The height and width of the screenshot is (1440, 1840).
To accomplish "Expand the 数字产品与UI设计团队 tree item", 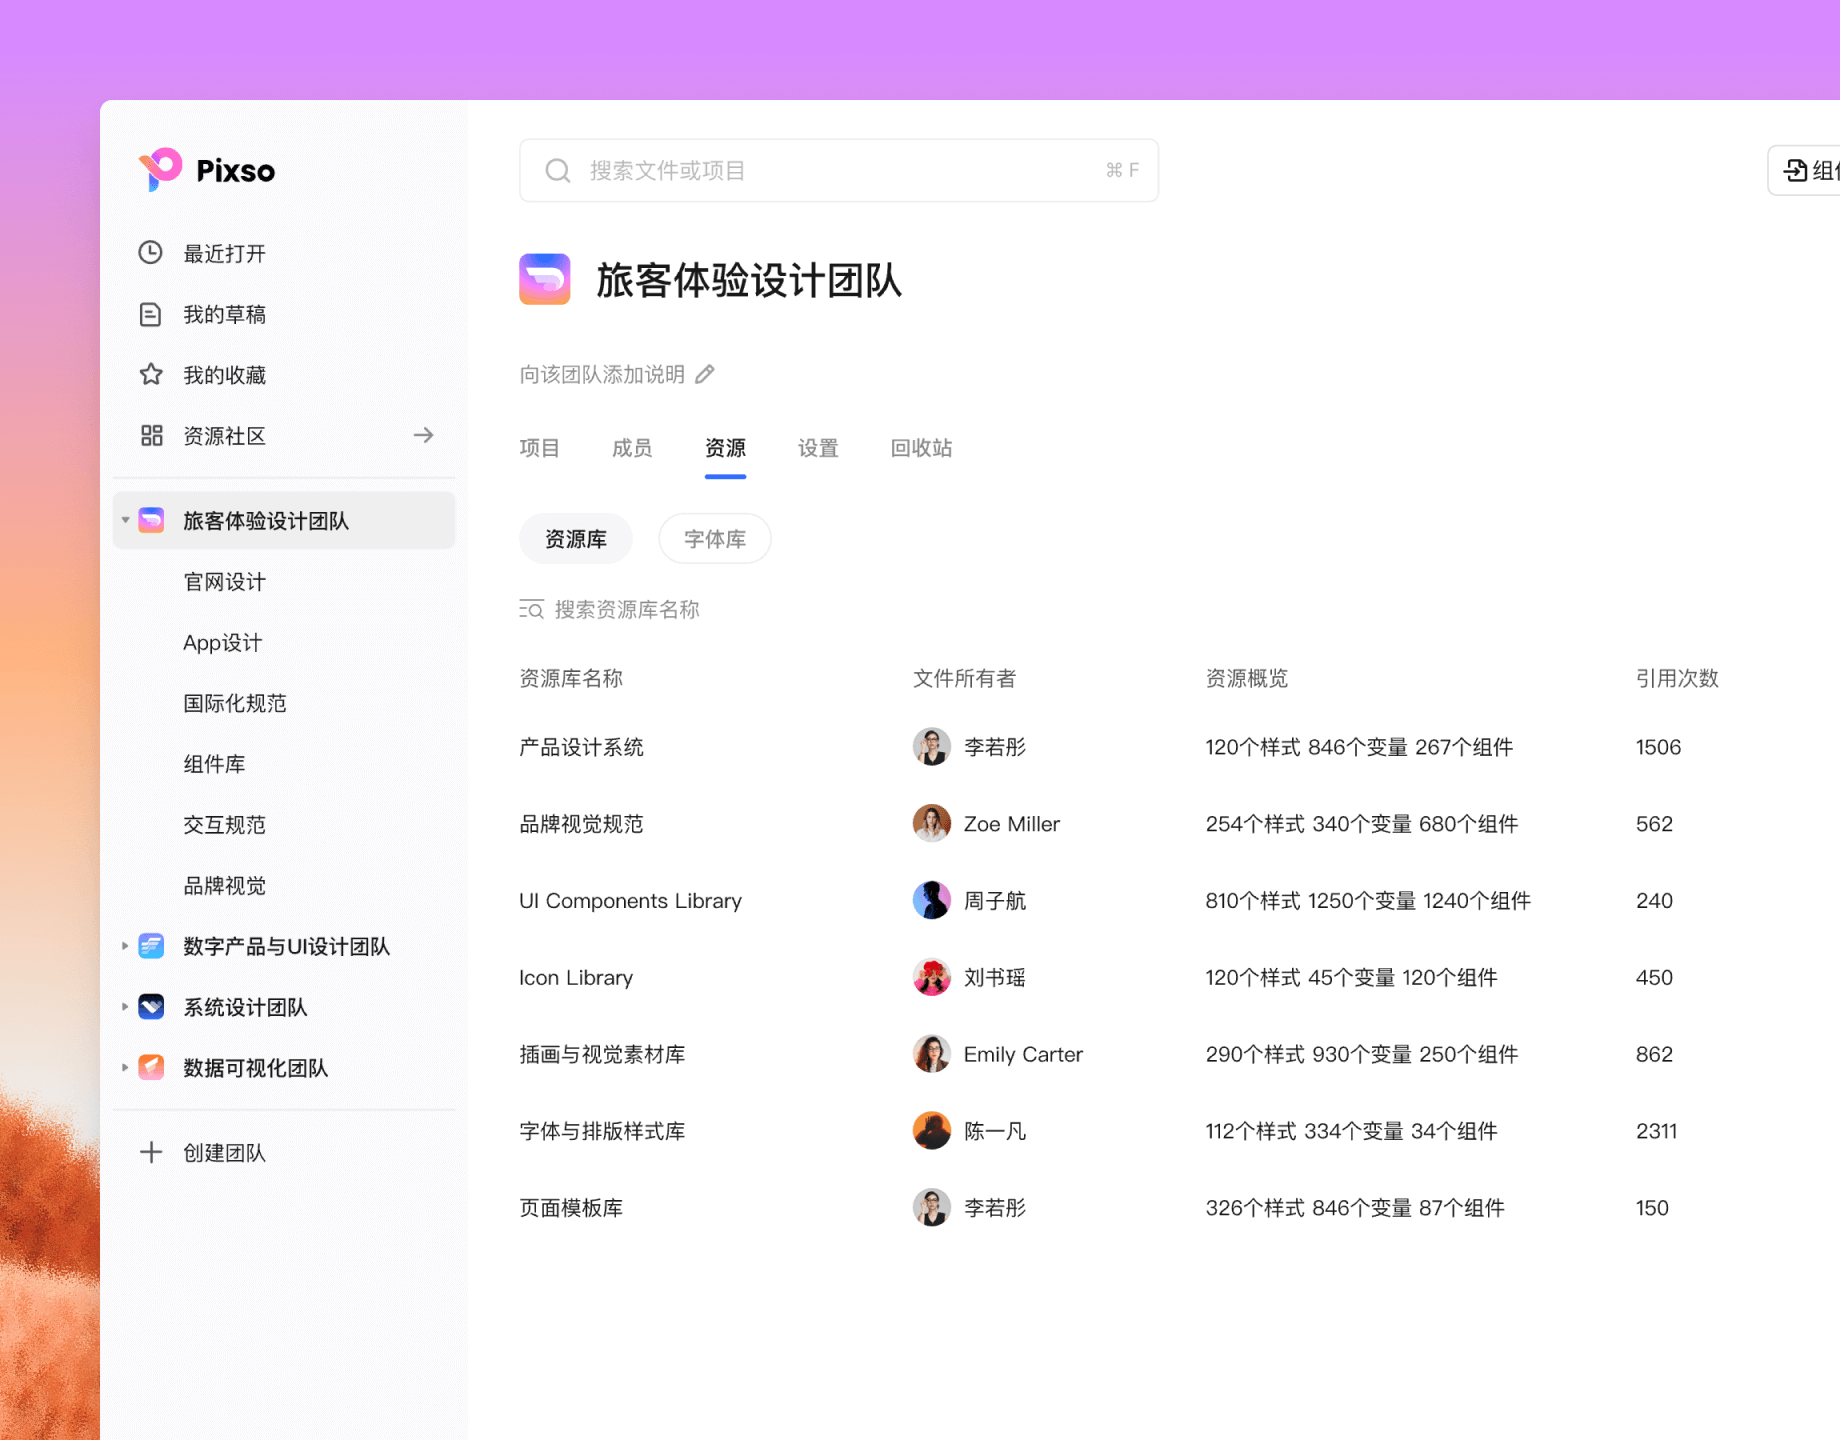I will pyautogui.click(x=124, y=946).
